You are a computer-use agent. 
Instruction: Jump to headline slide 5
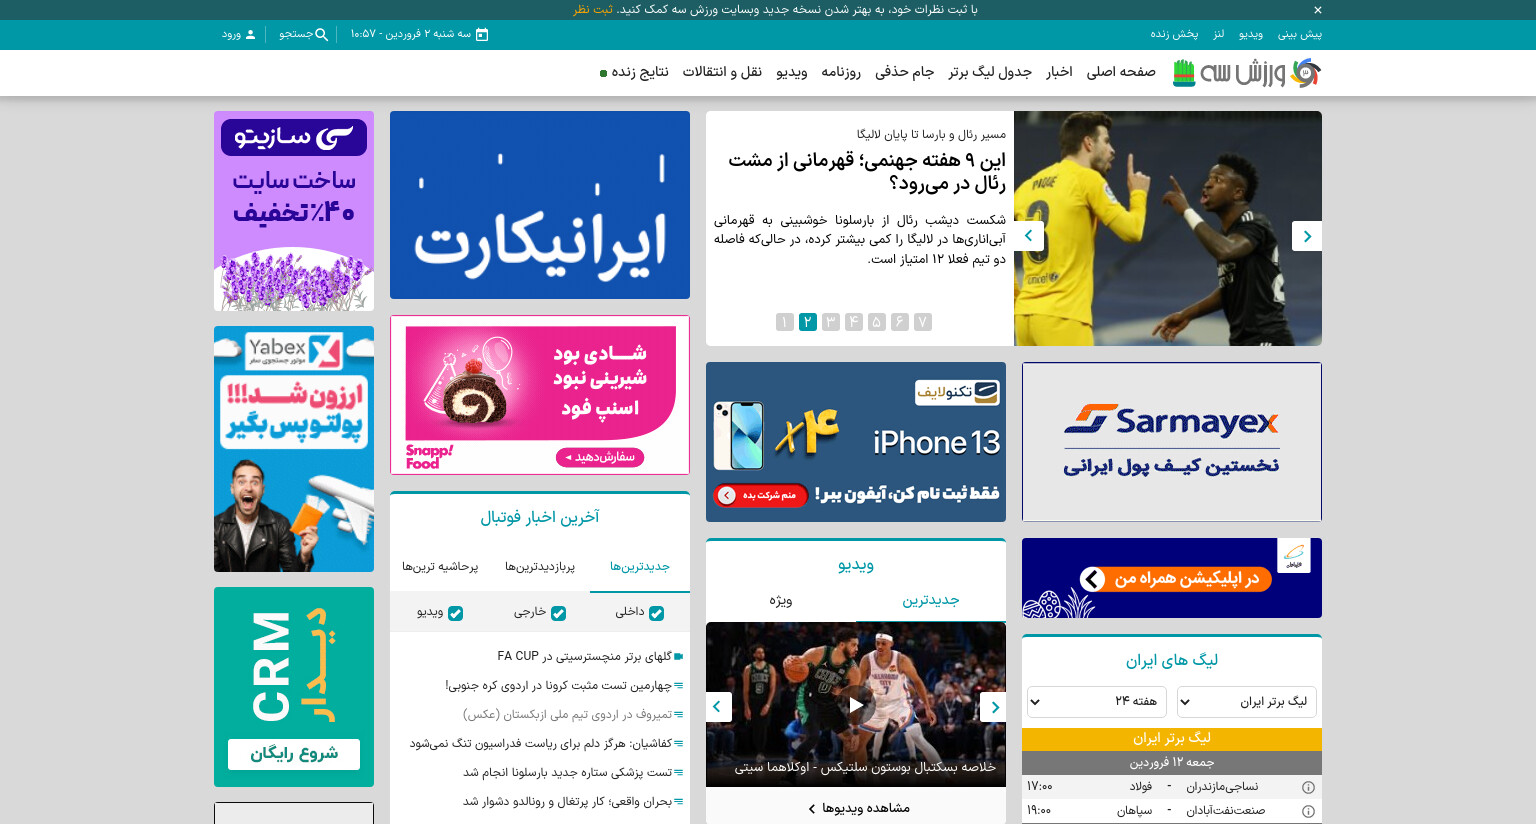[877, 322]
